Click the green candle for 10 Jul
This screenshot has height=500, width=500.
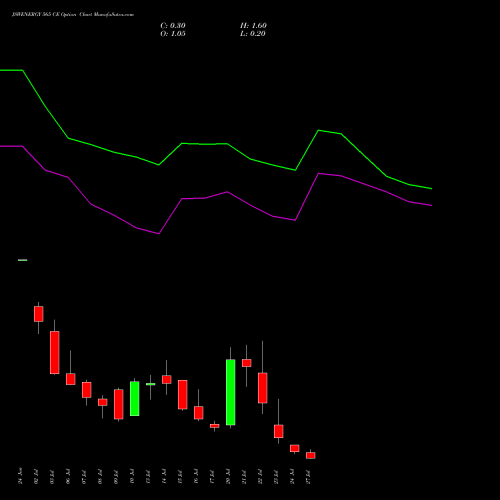(134, 398)
